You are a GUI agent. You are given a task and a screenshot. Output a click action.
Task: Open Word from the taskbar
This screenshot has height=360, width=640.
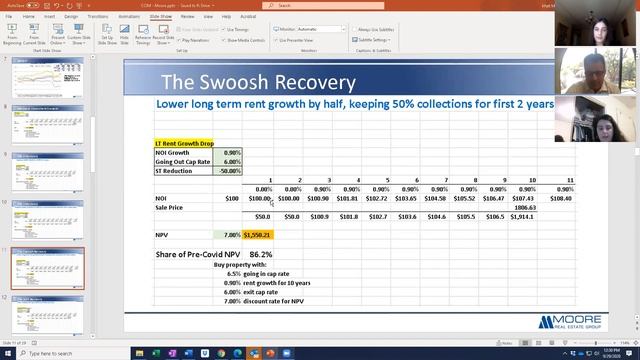tap(189, 353)
